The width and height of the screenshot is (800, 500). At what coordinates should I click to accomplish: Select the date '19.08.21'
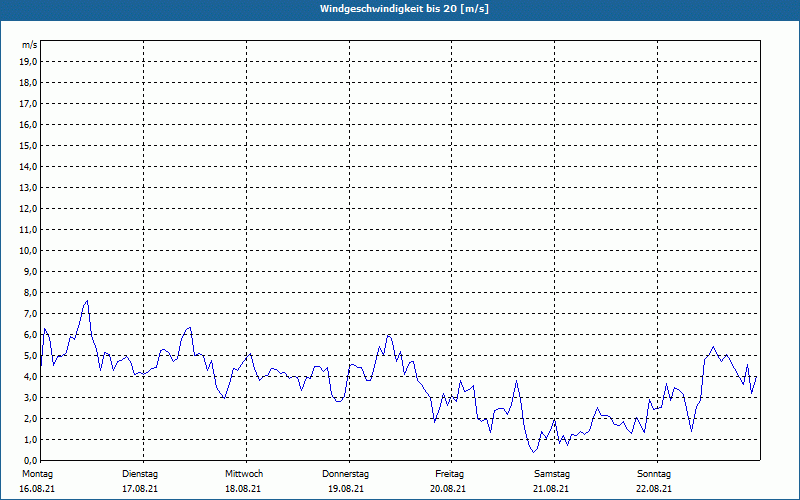[x=346, y=489]
